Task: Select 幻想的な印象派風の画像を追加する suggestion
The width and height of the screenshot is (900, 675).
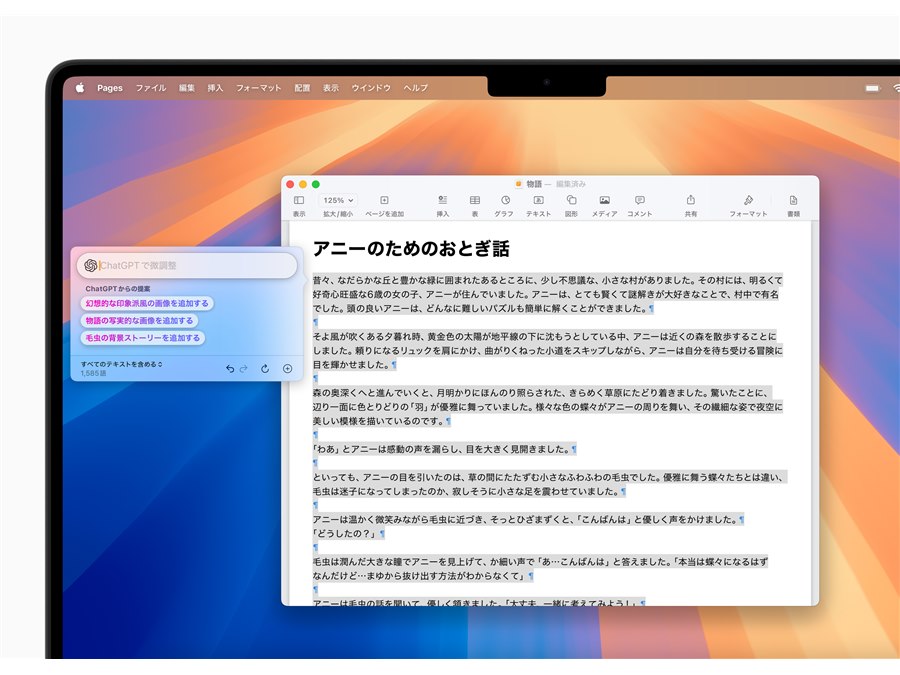Action: [147, 303]
